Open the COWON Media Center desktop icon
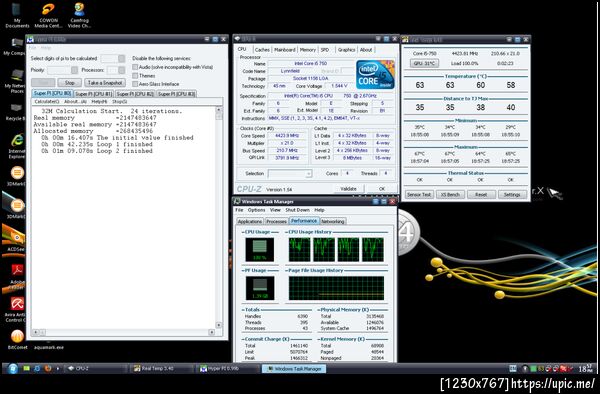Viewport: 600px width, 394px height. 49,15
